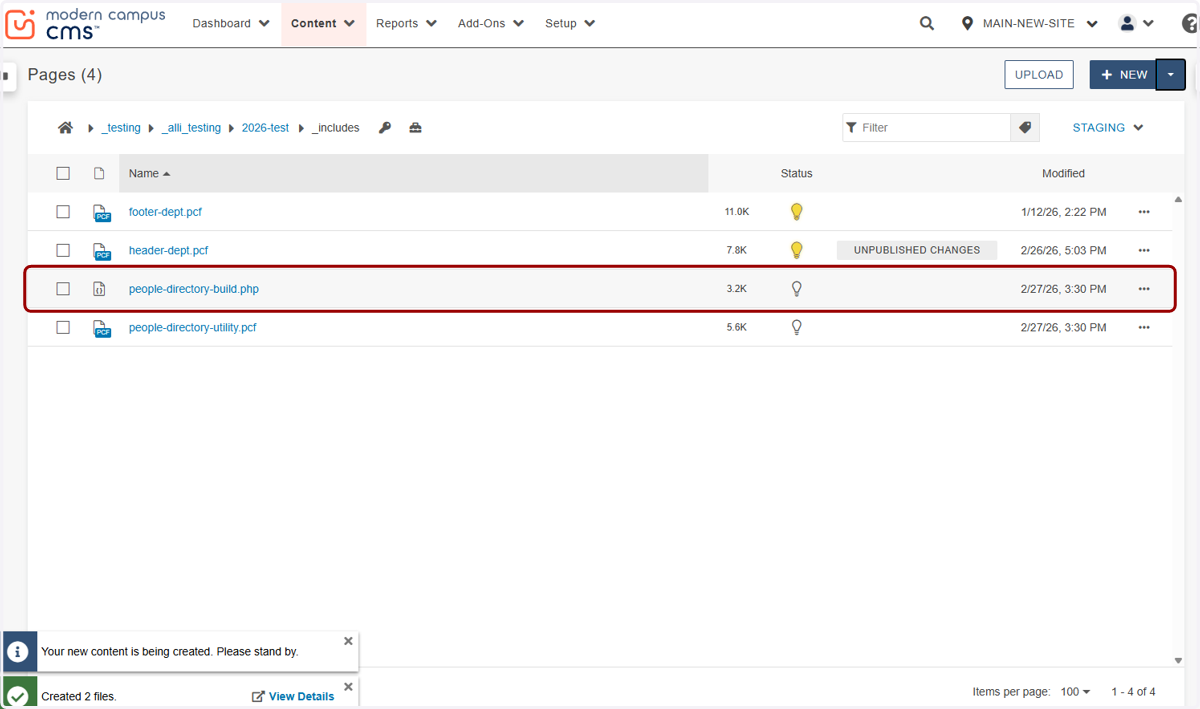Click the UPLOAD button
Image resolution: width=1200 pixels, height=709 pixels.
pyautogui.click(x=1039, y=75)
